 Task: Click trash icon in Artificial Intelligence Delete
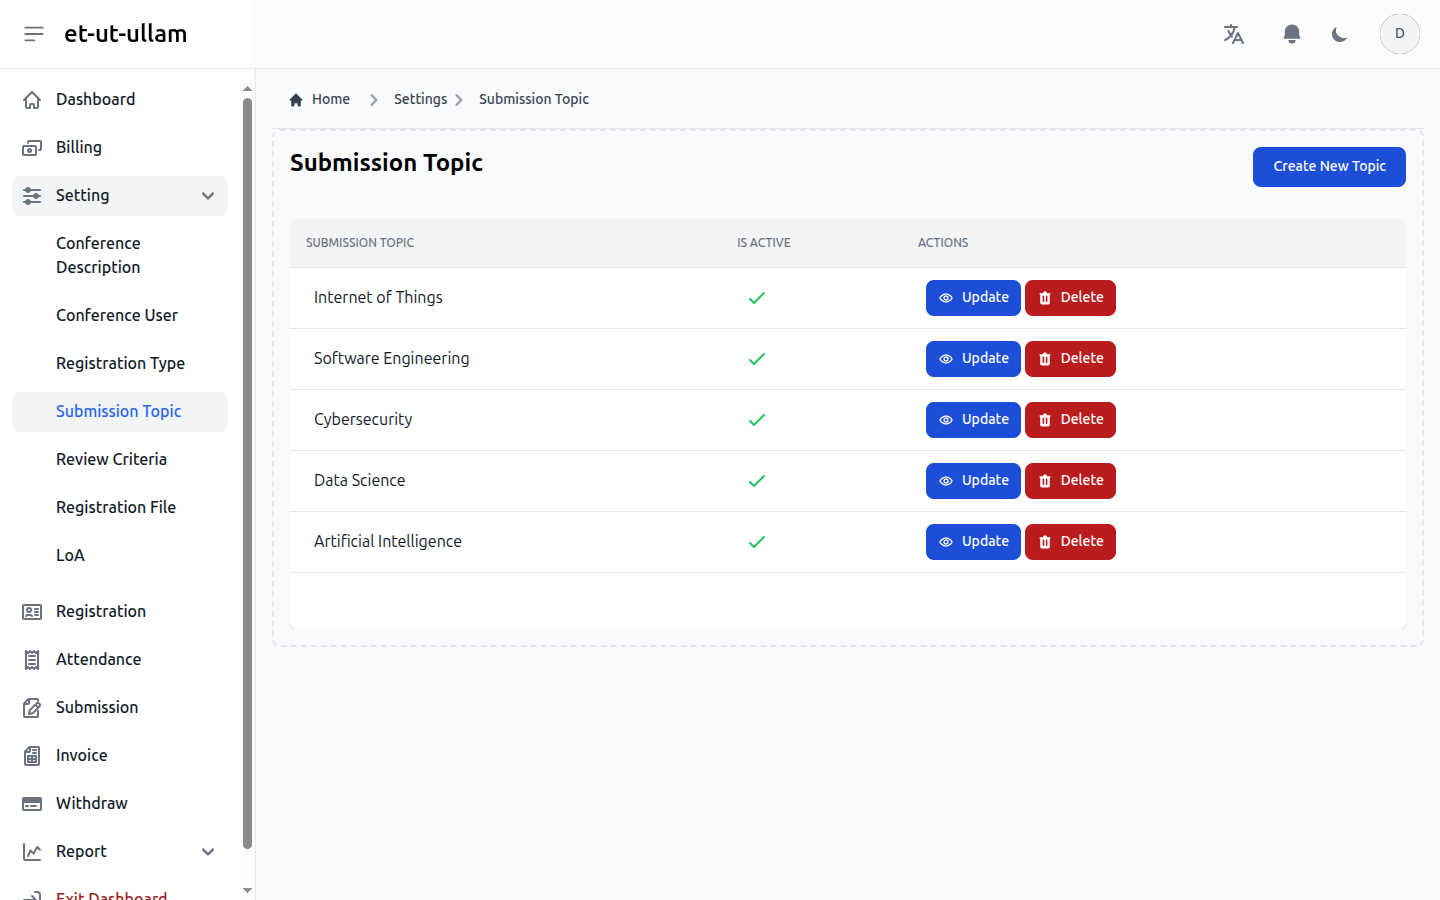tap(1045, 542)
